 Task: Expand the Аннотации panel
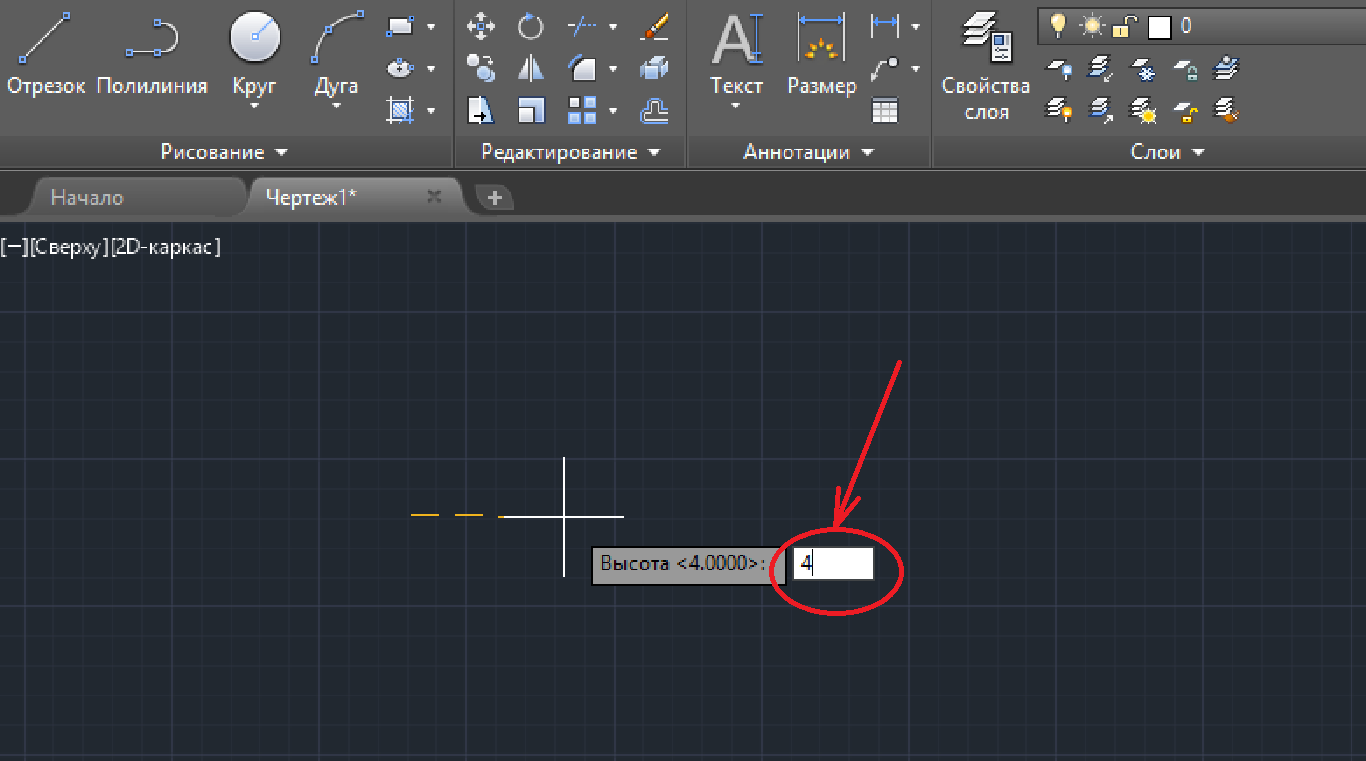point(808,152)
